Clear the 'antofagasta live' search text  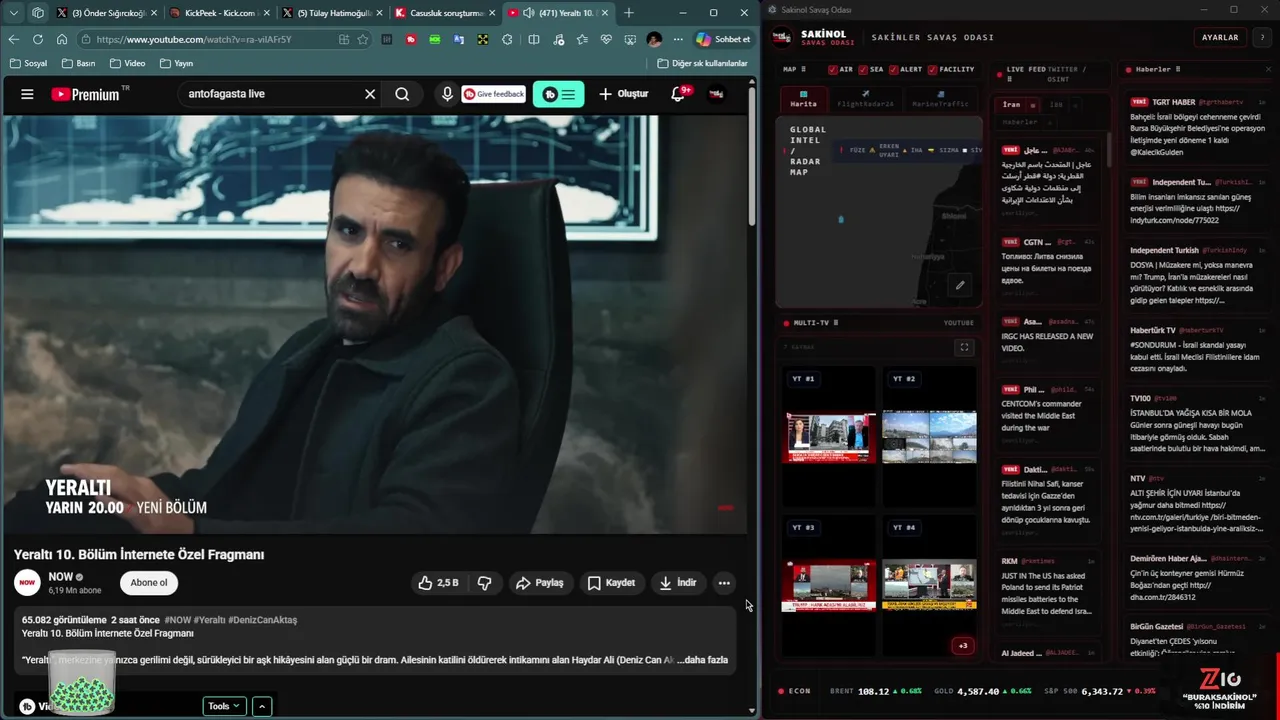[x=370, y=94]
